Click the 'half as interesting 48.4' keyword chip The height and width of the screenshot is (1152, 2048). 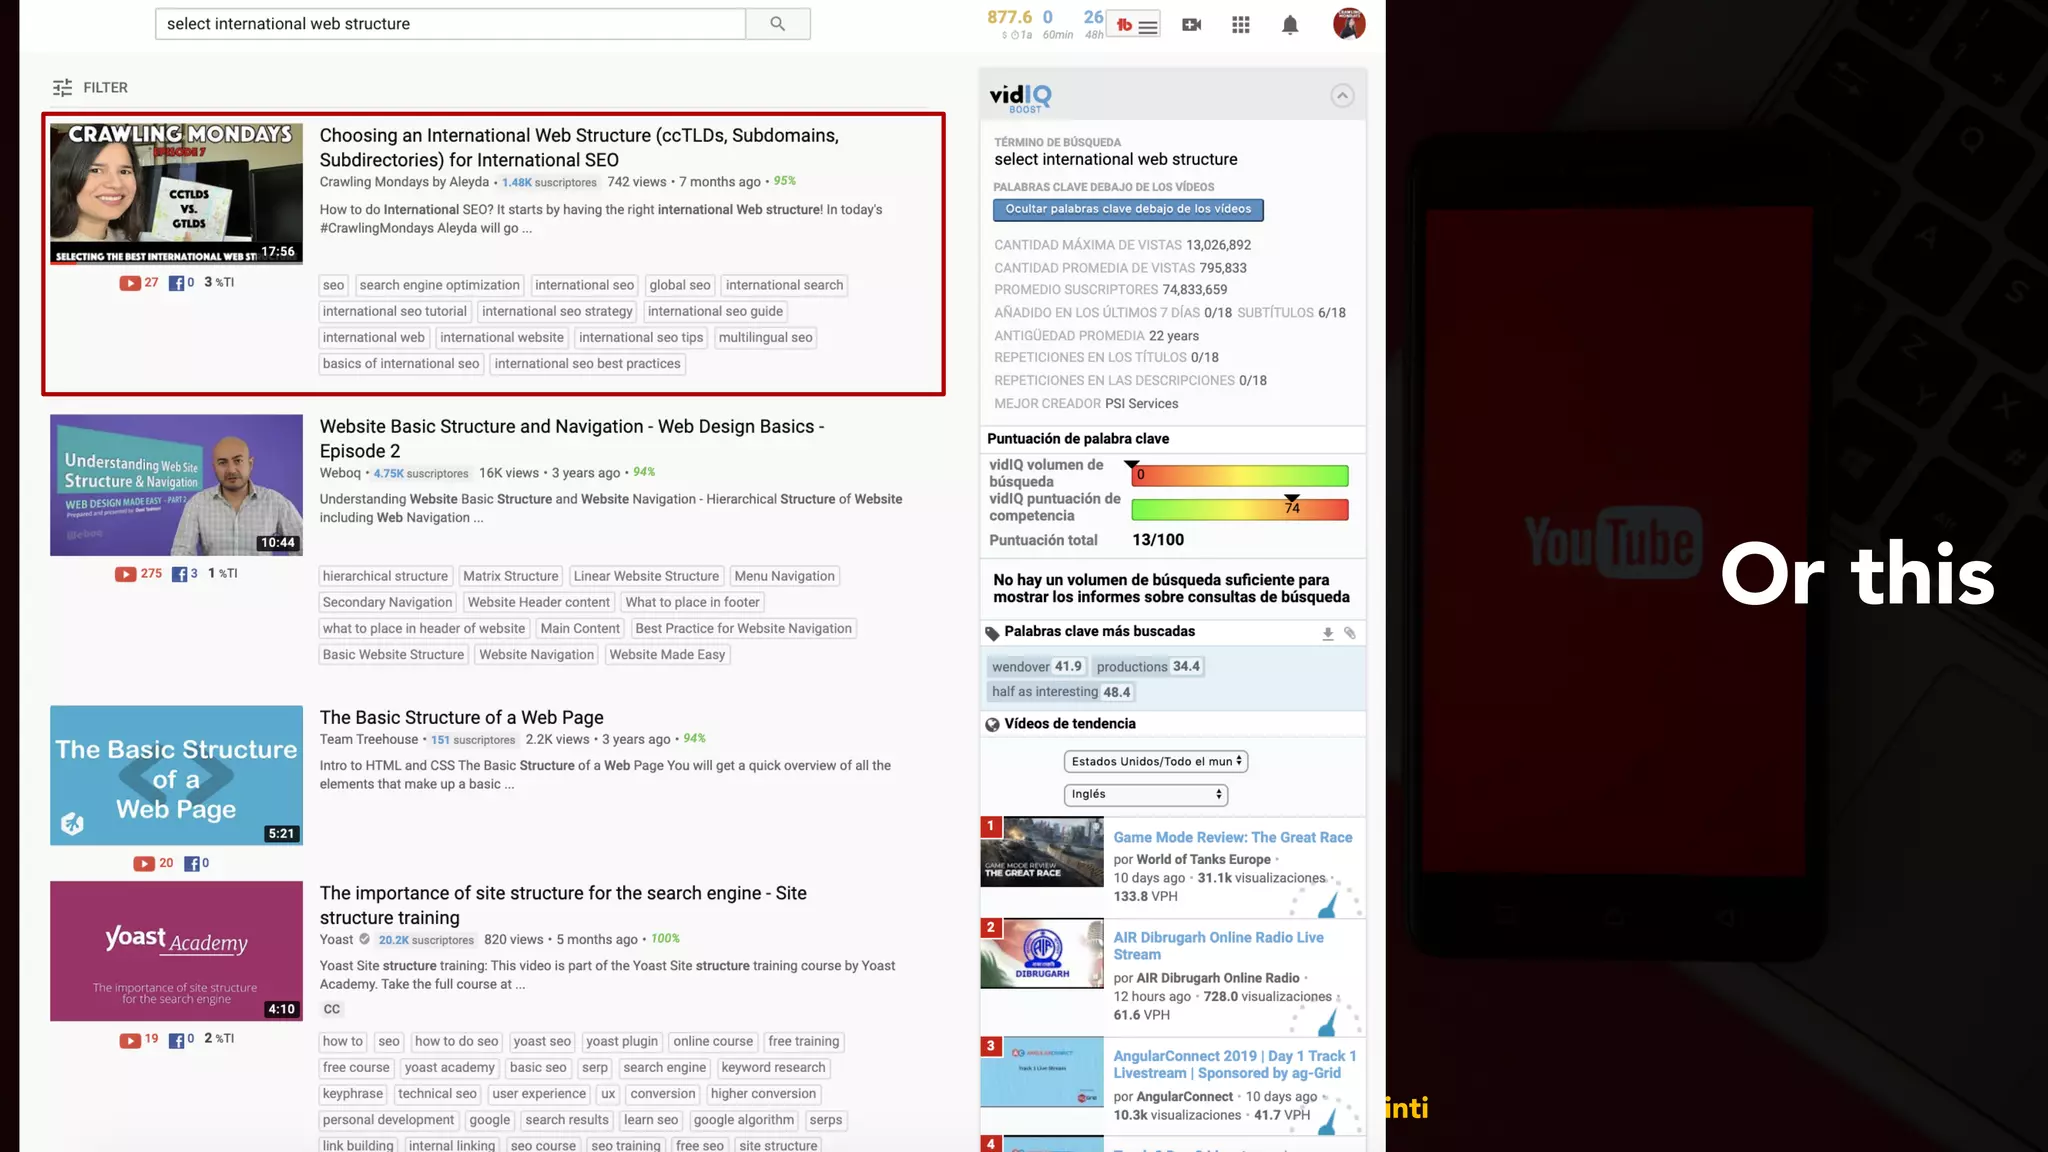(1061, 692)
